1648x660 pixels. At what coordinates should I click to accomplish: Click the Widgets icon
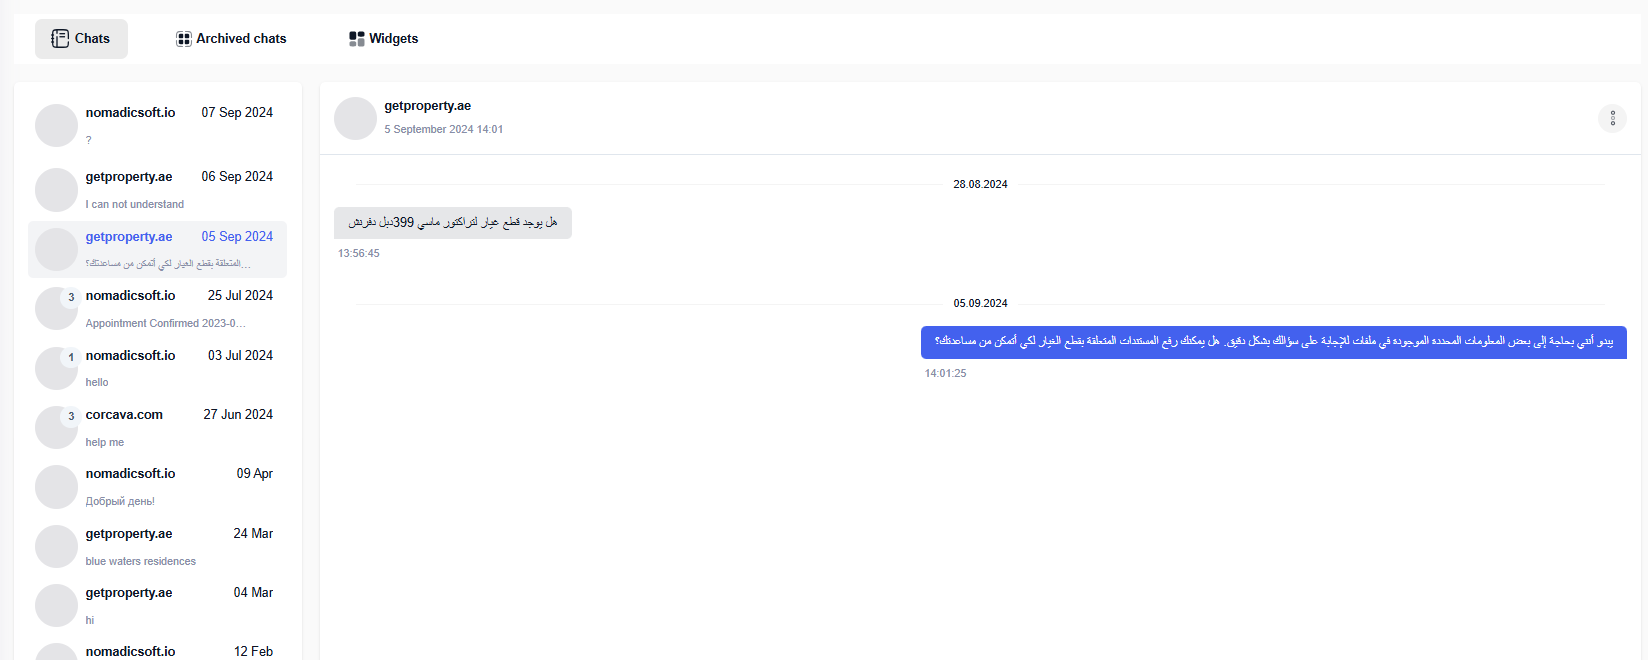coord(357,39)
